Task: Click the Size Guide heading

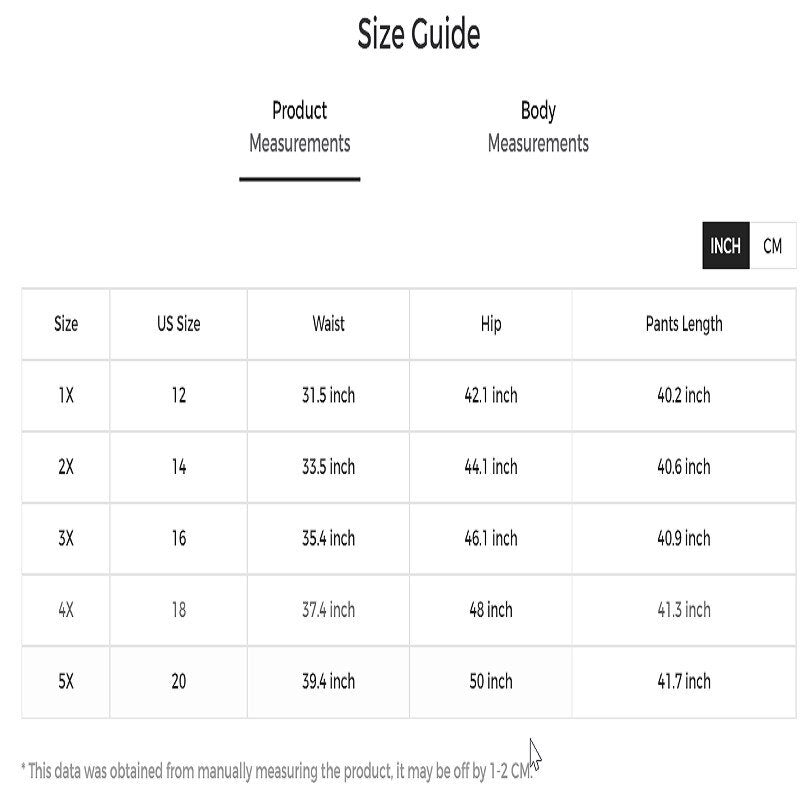Action: click(419, 34)
